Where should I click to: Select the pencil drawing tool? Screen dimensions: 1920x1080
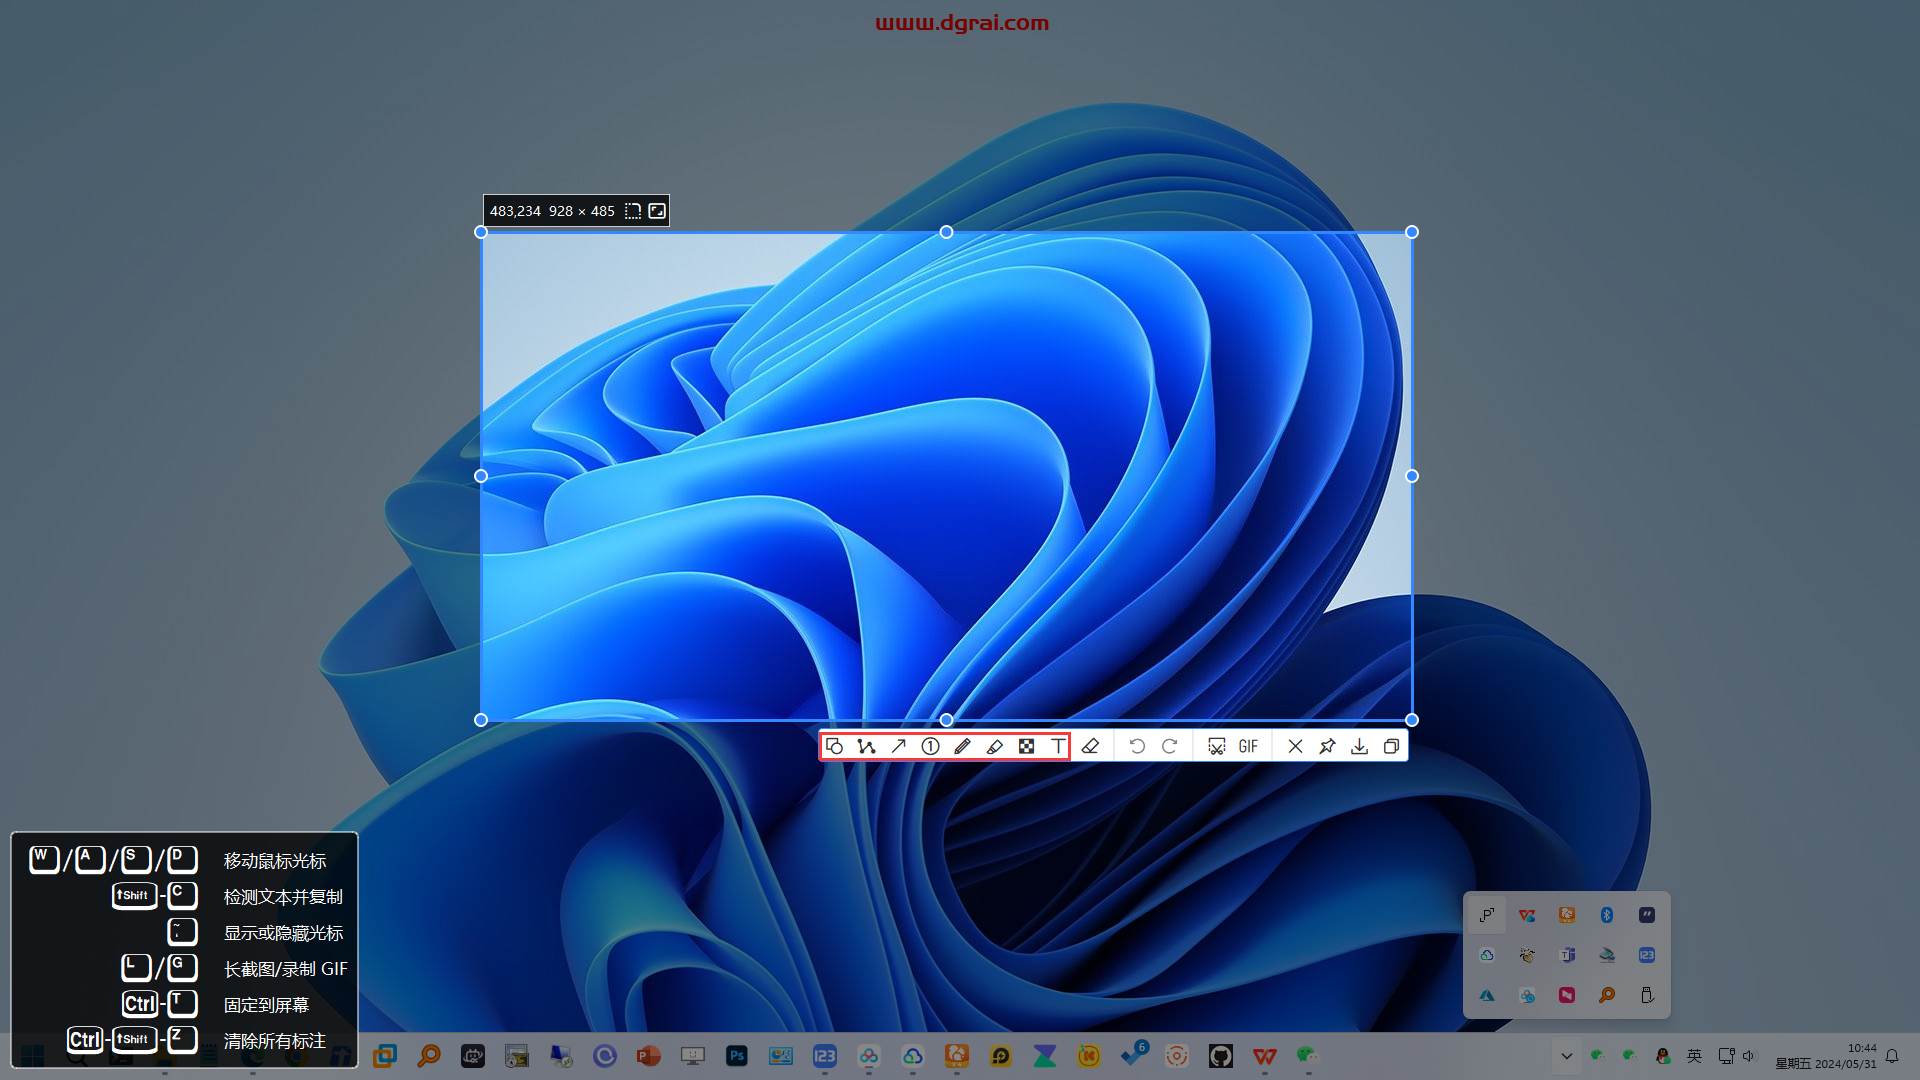962,746
